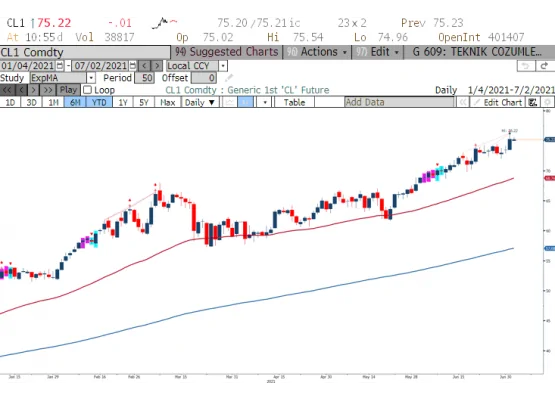Click the G 609: TEKNIK COZUMLE chart title
The width and height of the screenshot is (555, 400).
[477, 52]
